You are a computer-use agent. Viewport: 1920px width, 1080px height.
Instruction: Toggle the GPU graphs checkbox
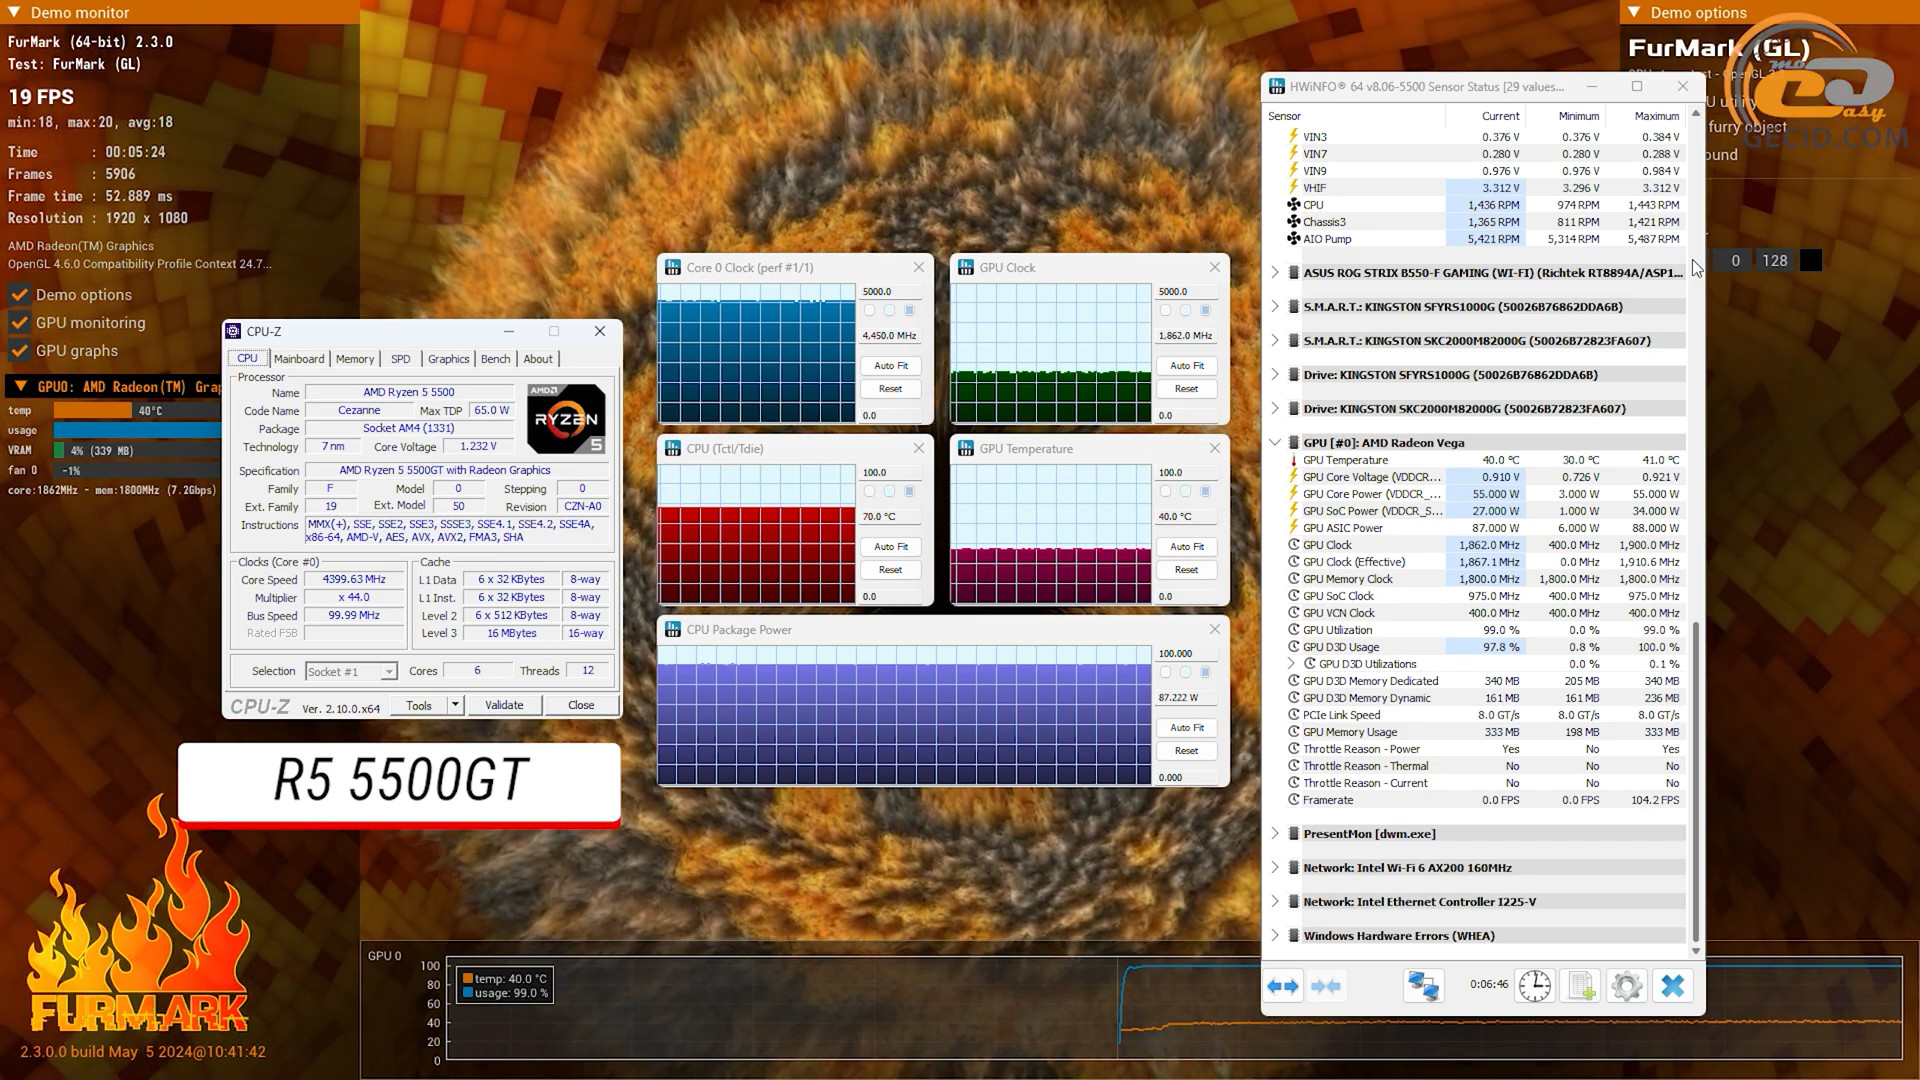[x=19, y=351]
